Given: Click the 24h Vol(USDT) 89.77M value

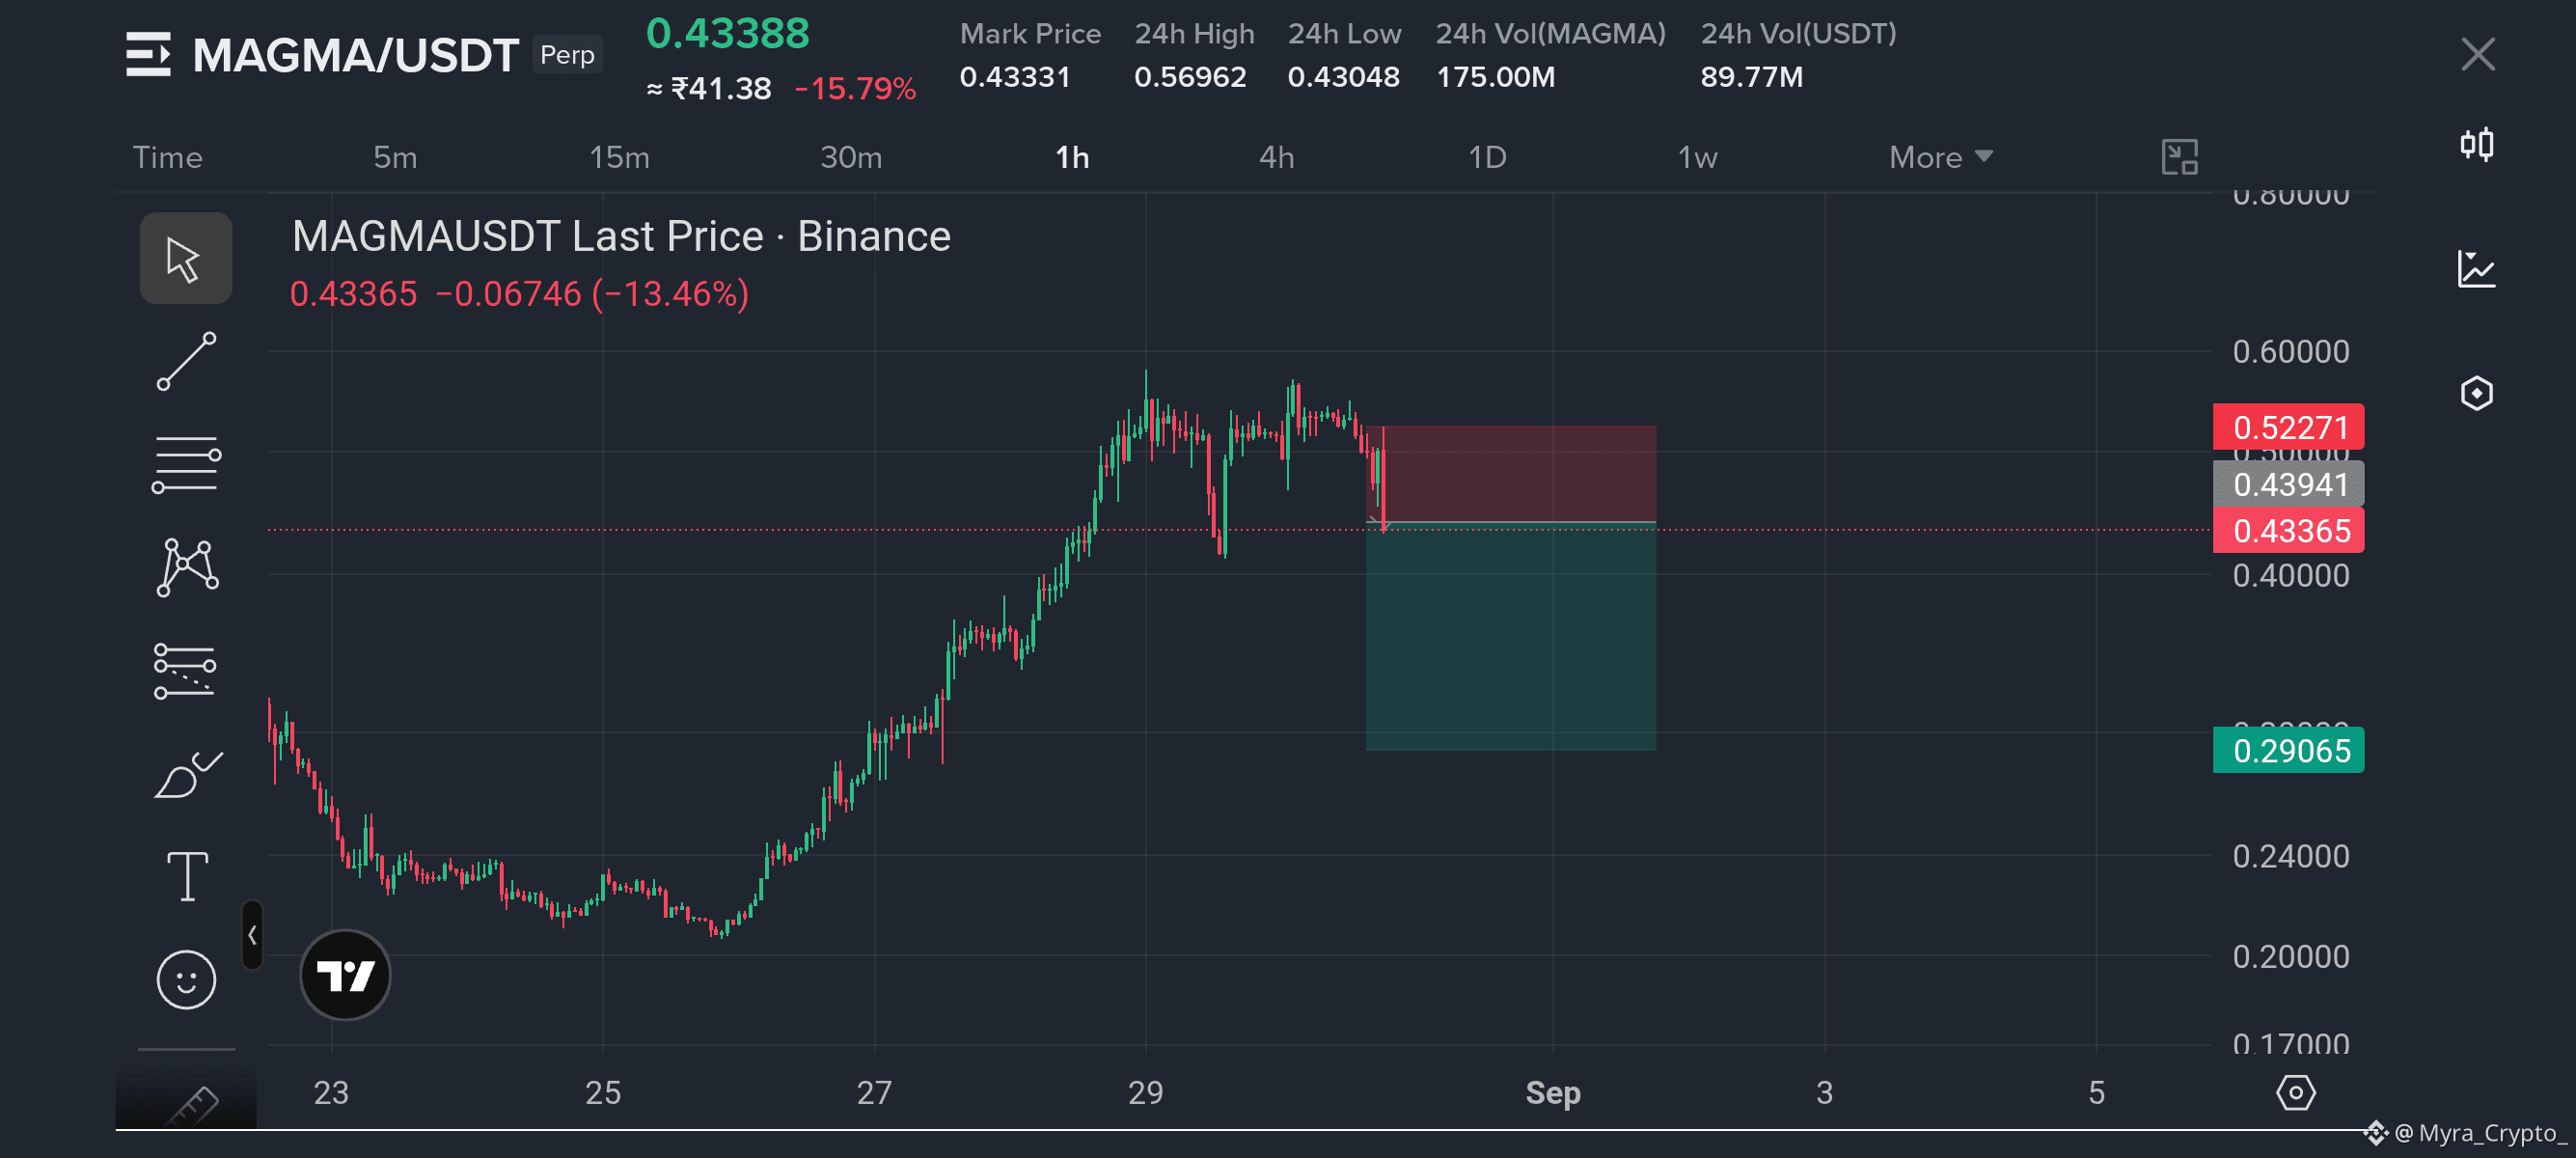Looking at the screenshot, I should click(1751, 77).
